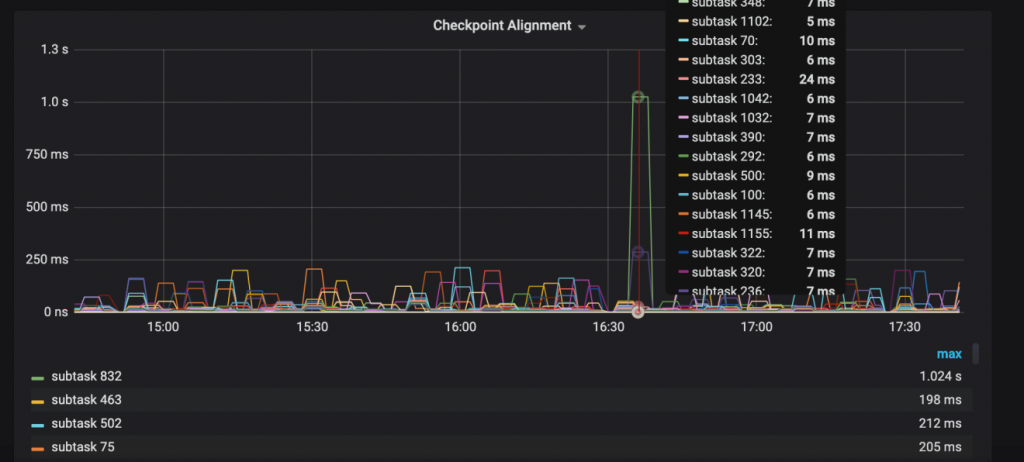The image size is (1024, 462).
Task: Click the hover marker at the graph baseline
Action: tap(638, 311)
